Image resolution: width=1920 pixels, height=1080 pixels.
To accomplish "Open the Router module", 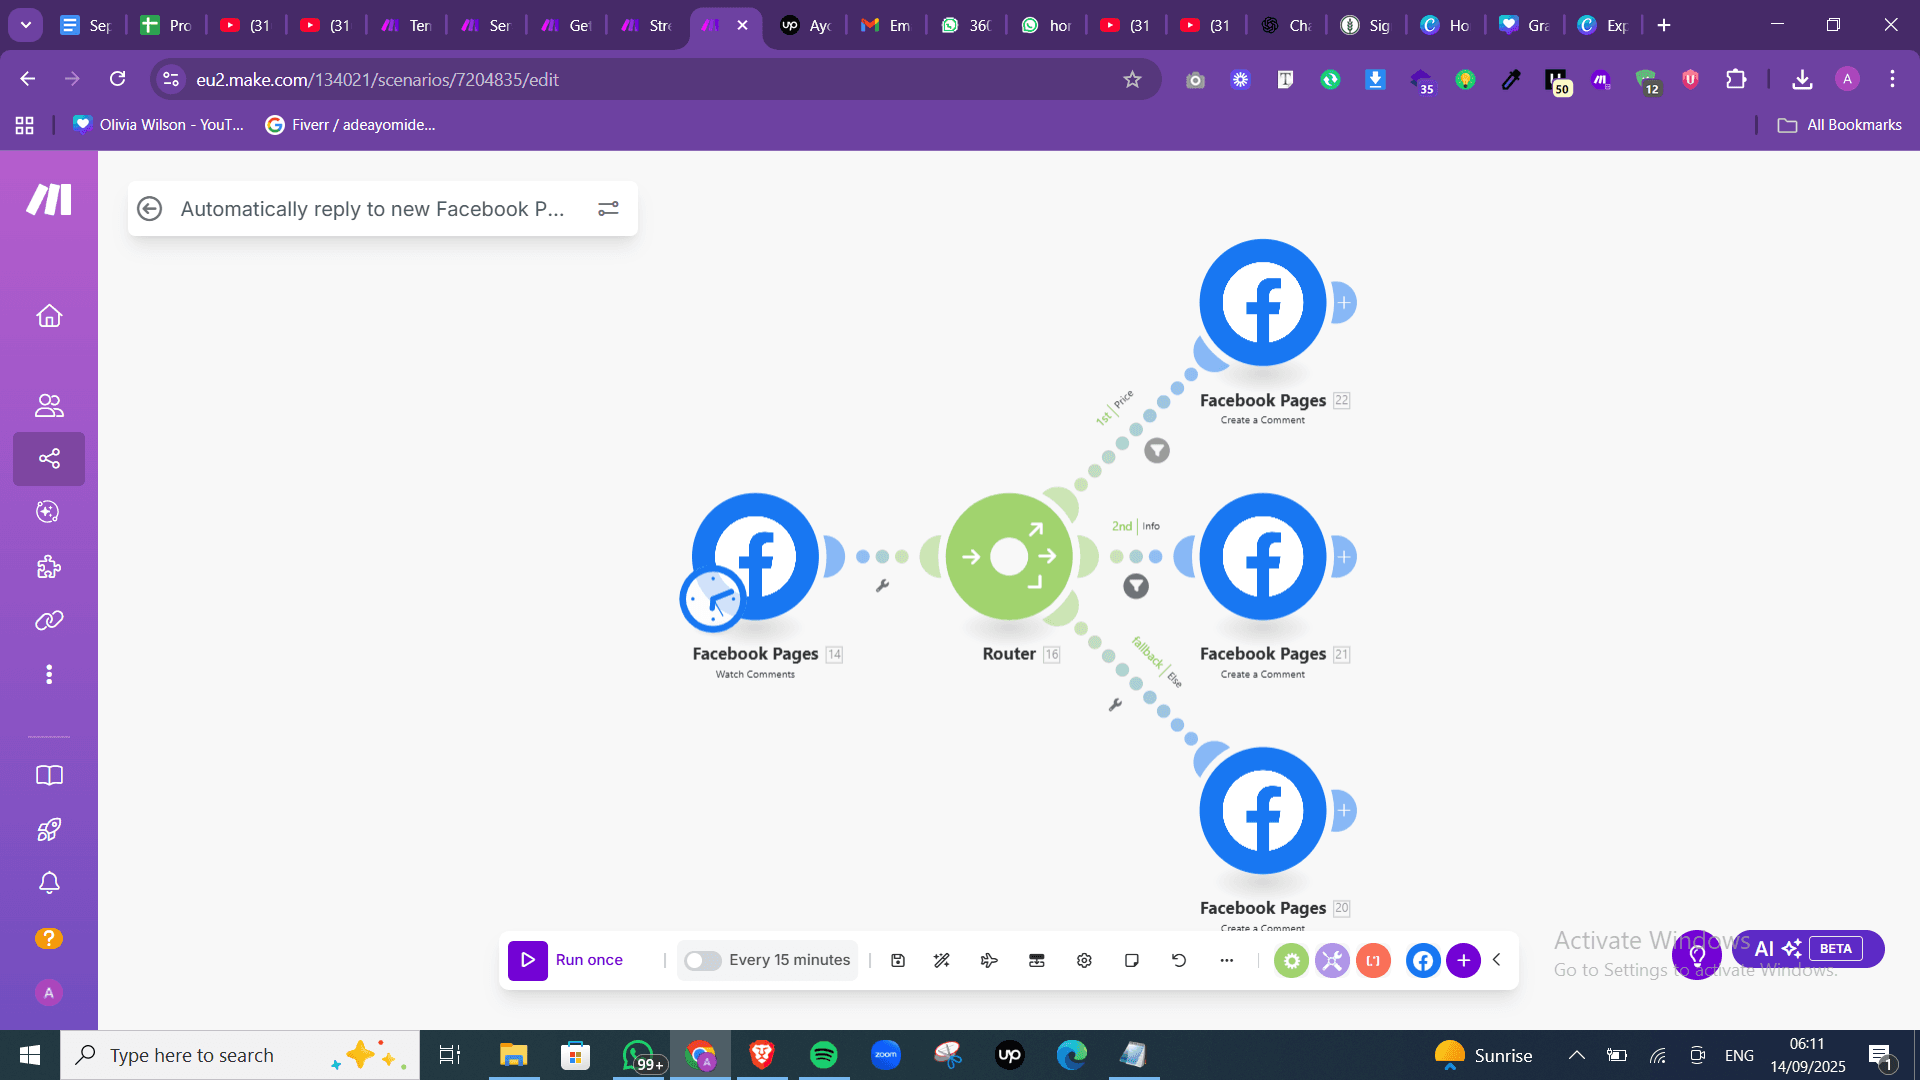I will click(x=1009, y=557).
